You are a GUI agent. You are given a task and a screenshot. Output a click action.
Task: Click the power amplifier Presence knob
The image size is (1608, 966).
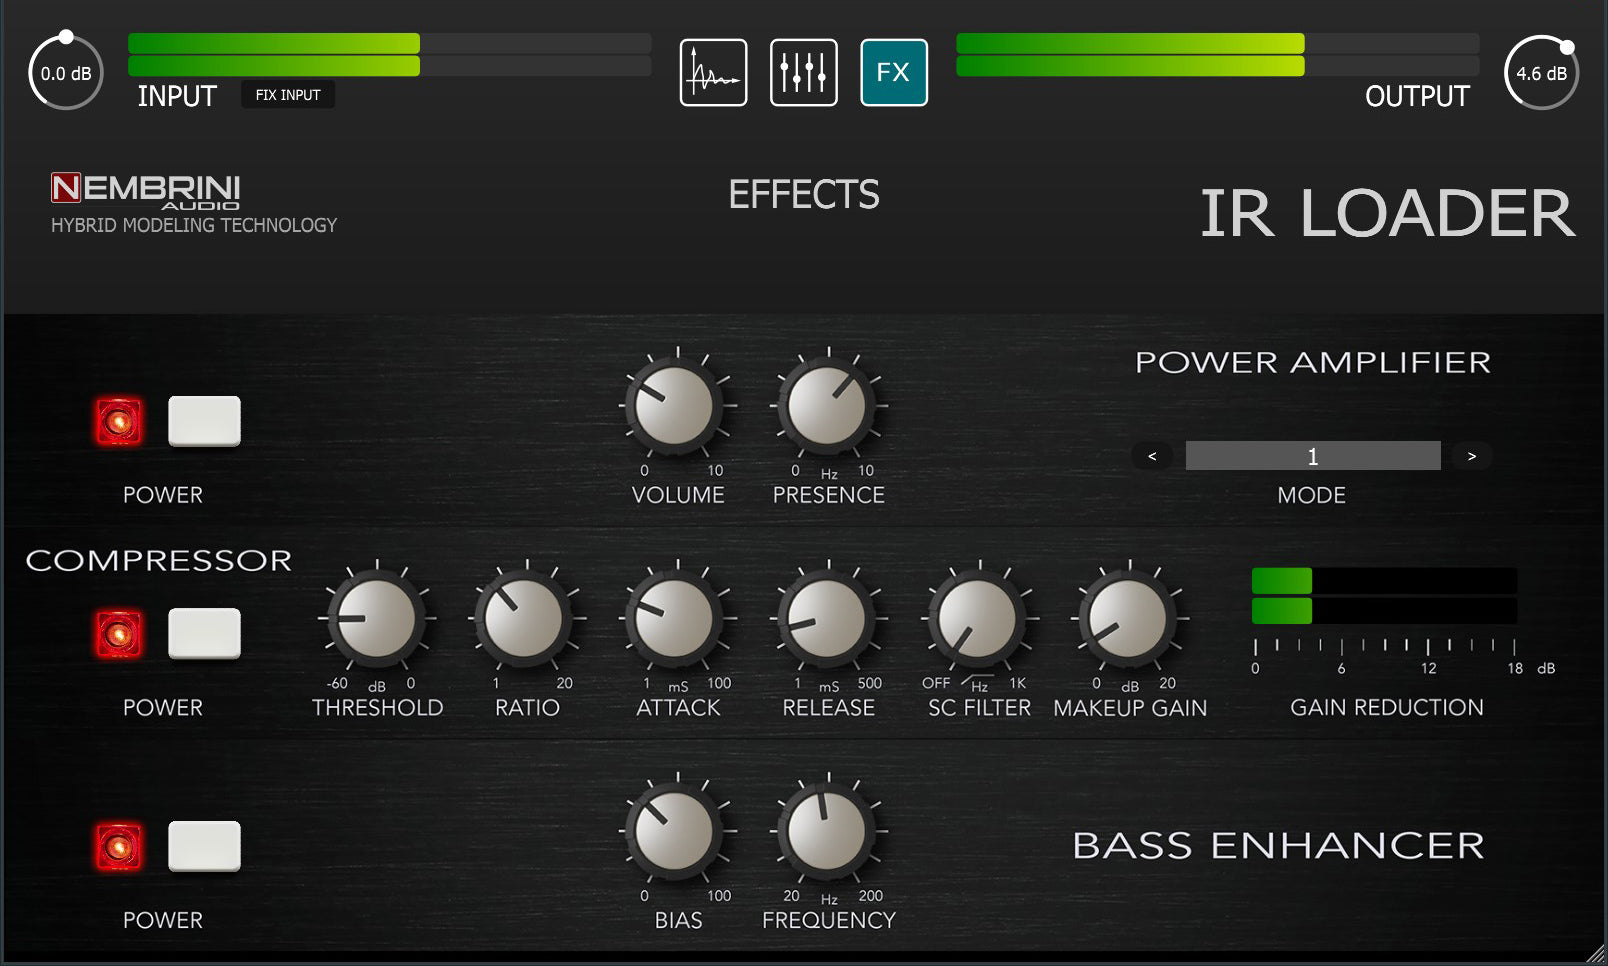(x=827, y=407)
